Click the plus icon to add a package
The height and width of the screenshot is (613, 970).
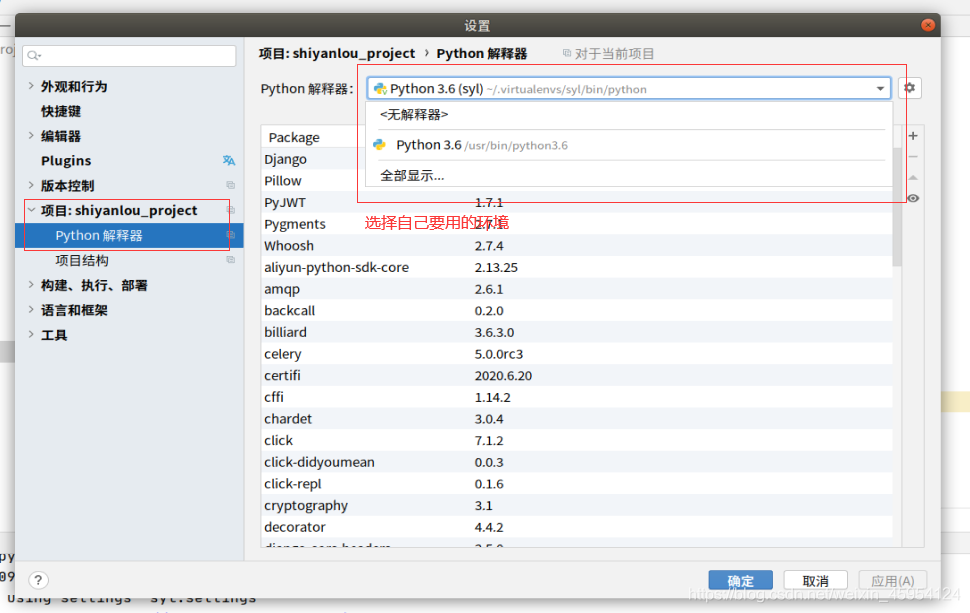(x=912, y=135)
